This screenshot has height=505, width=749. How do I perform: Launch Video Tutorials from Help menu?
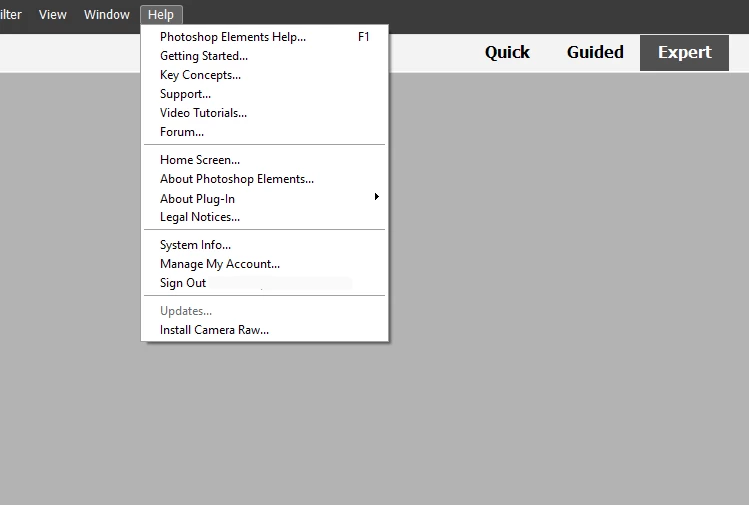click(265, 113)
